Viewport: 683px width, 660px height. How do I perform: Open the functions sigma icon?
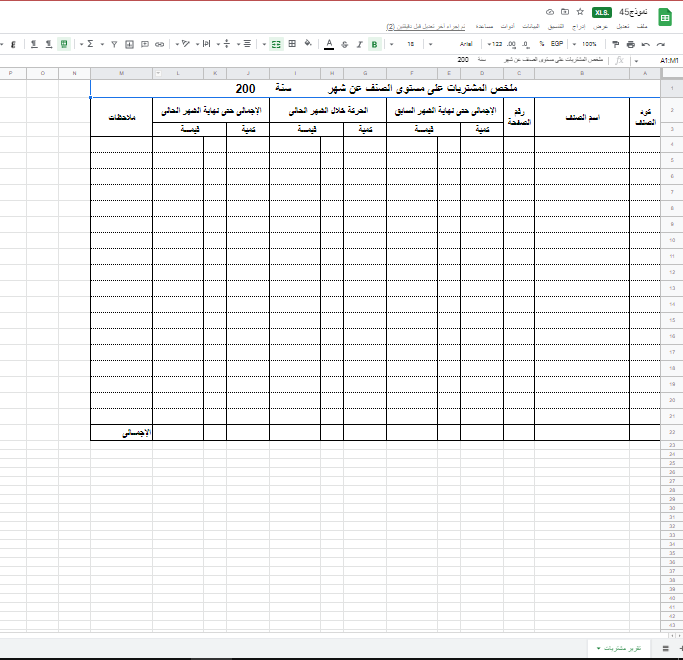click(90, 44)
